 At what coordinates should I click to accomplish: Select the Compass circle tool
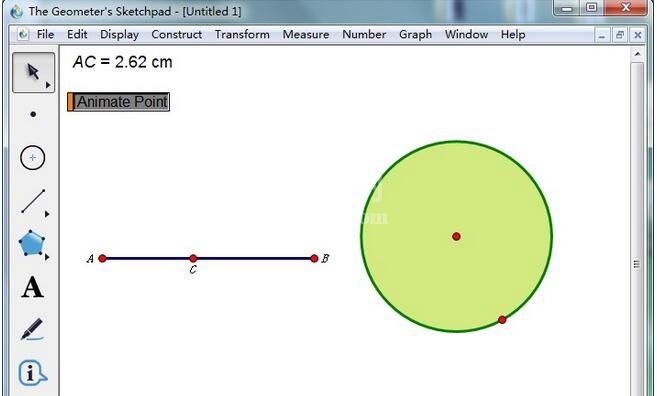pos(33,158)
